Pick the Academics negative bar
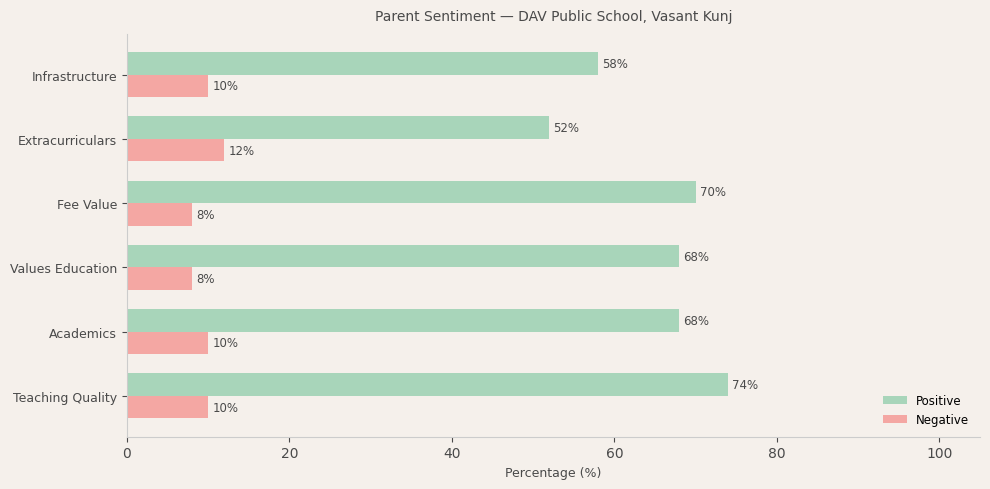Viewport: 990px width, 489px height. 167,343
